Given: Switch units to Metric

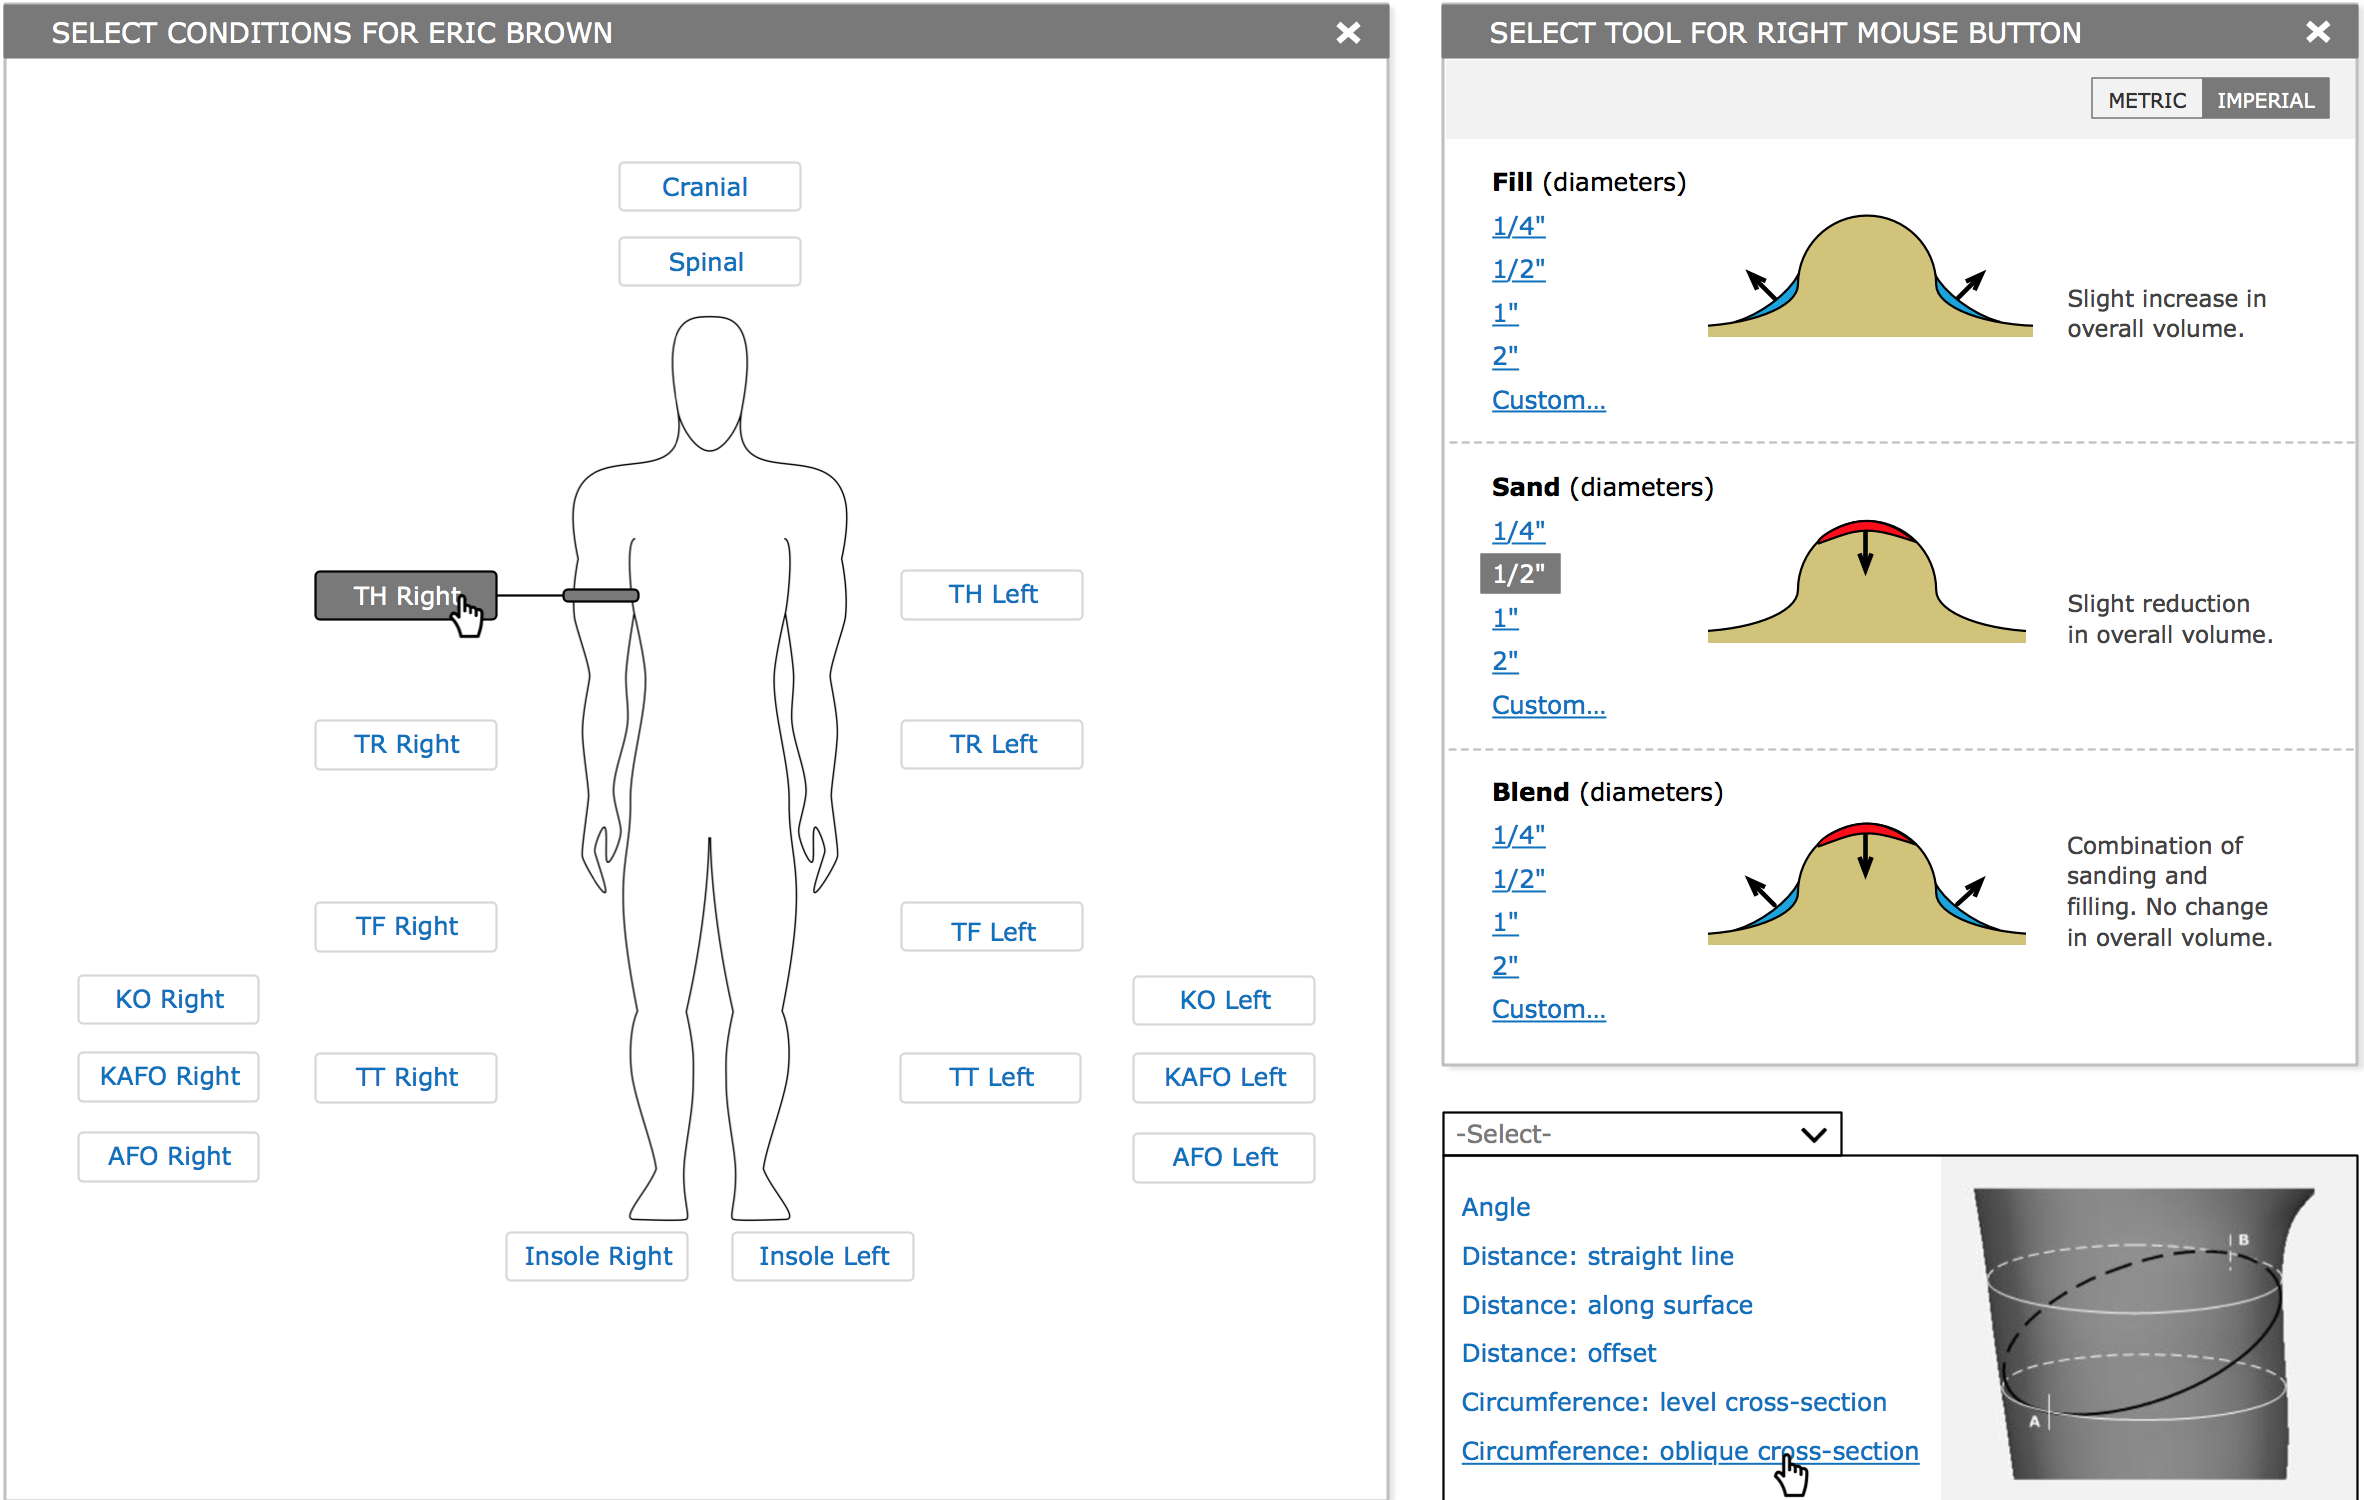Looking at the screenshot, I should click(x=2146, y=100).
